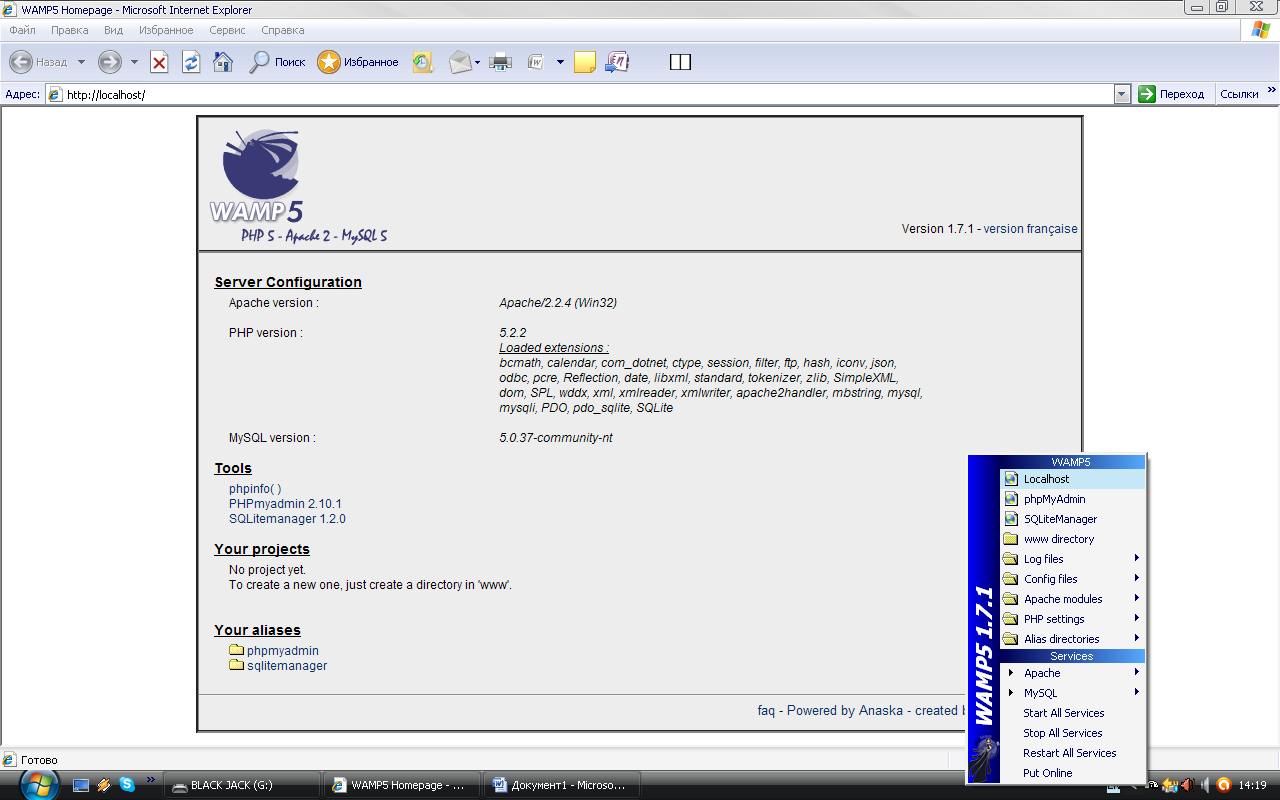Click the WAMP5 logo image
1280x800 pixels.
coord(298,185)
